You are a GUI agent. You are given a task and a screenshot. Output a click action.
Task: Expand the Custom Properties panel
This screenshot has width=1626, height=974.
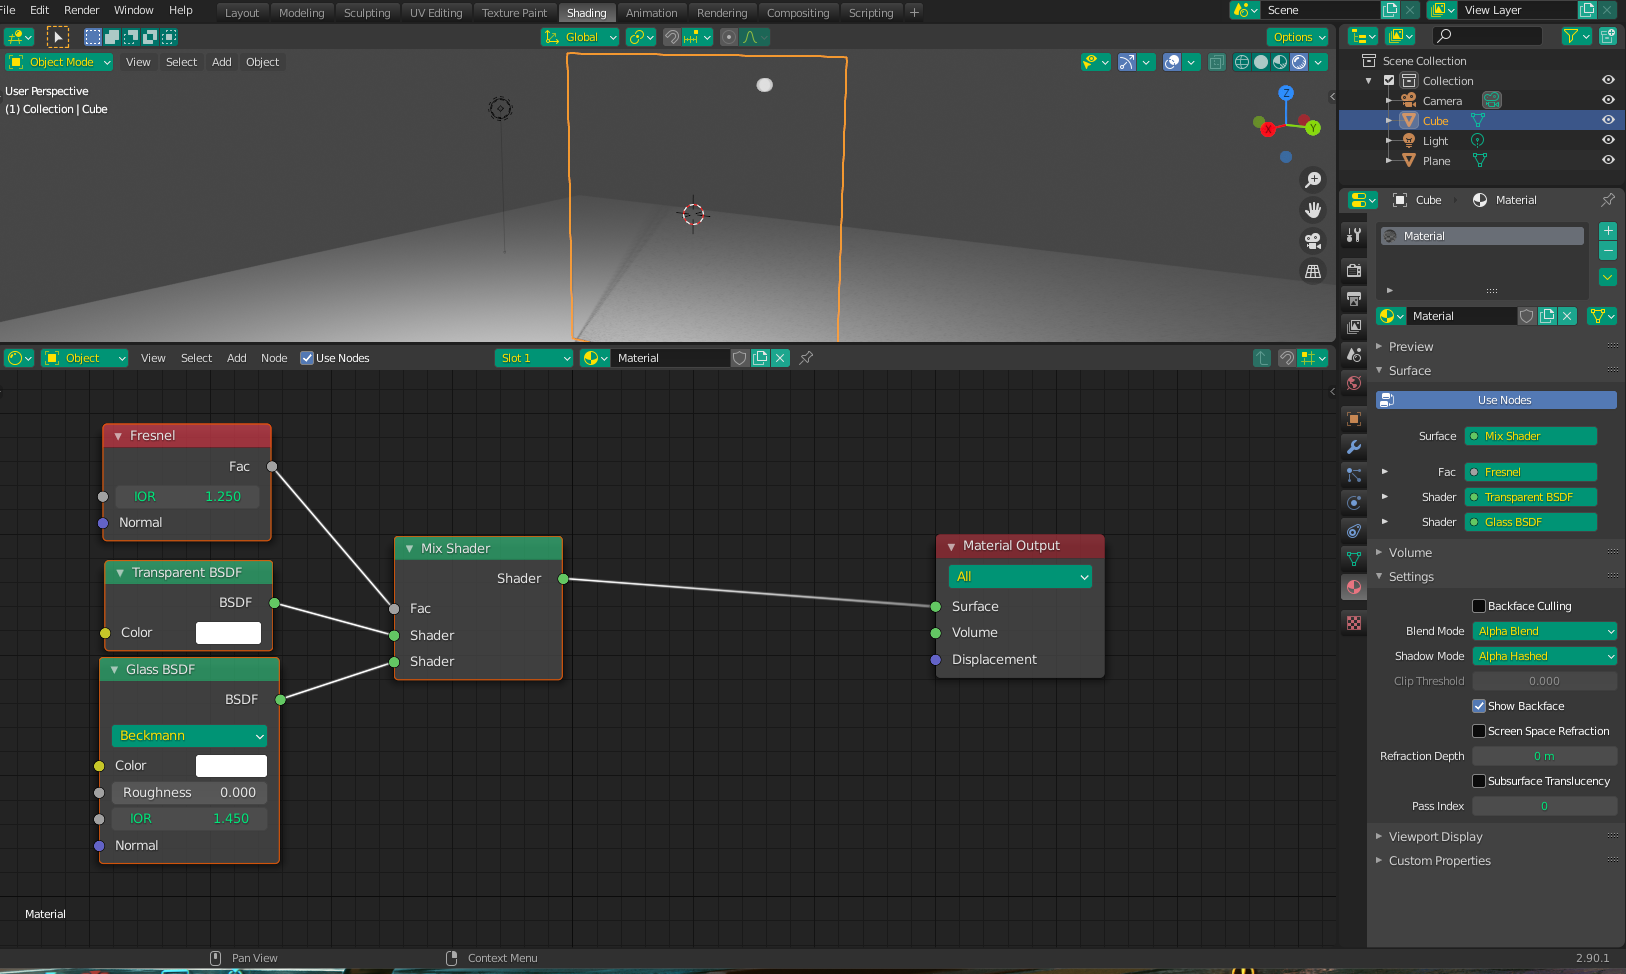point(1439,861)
